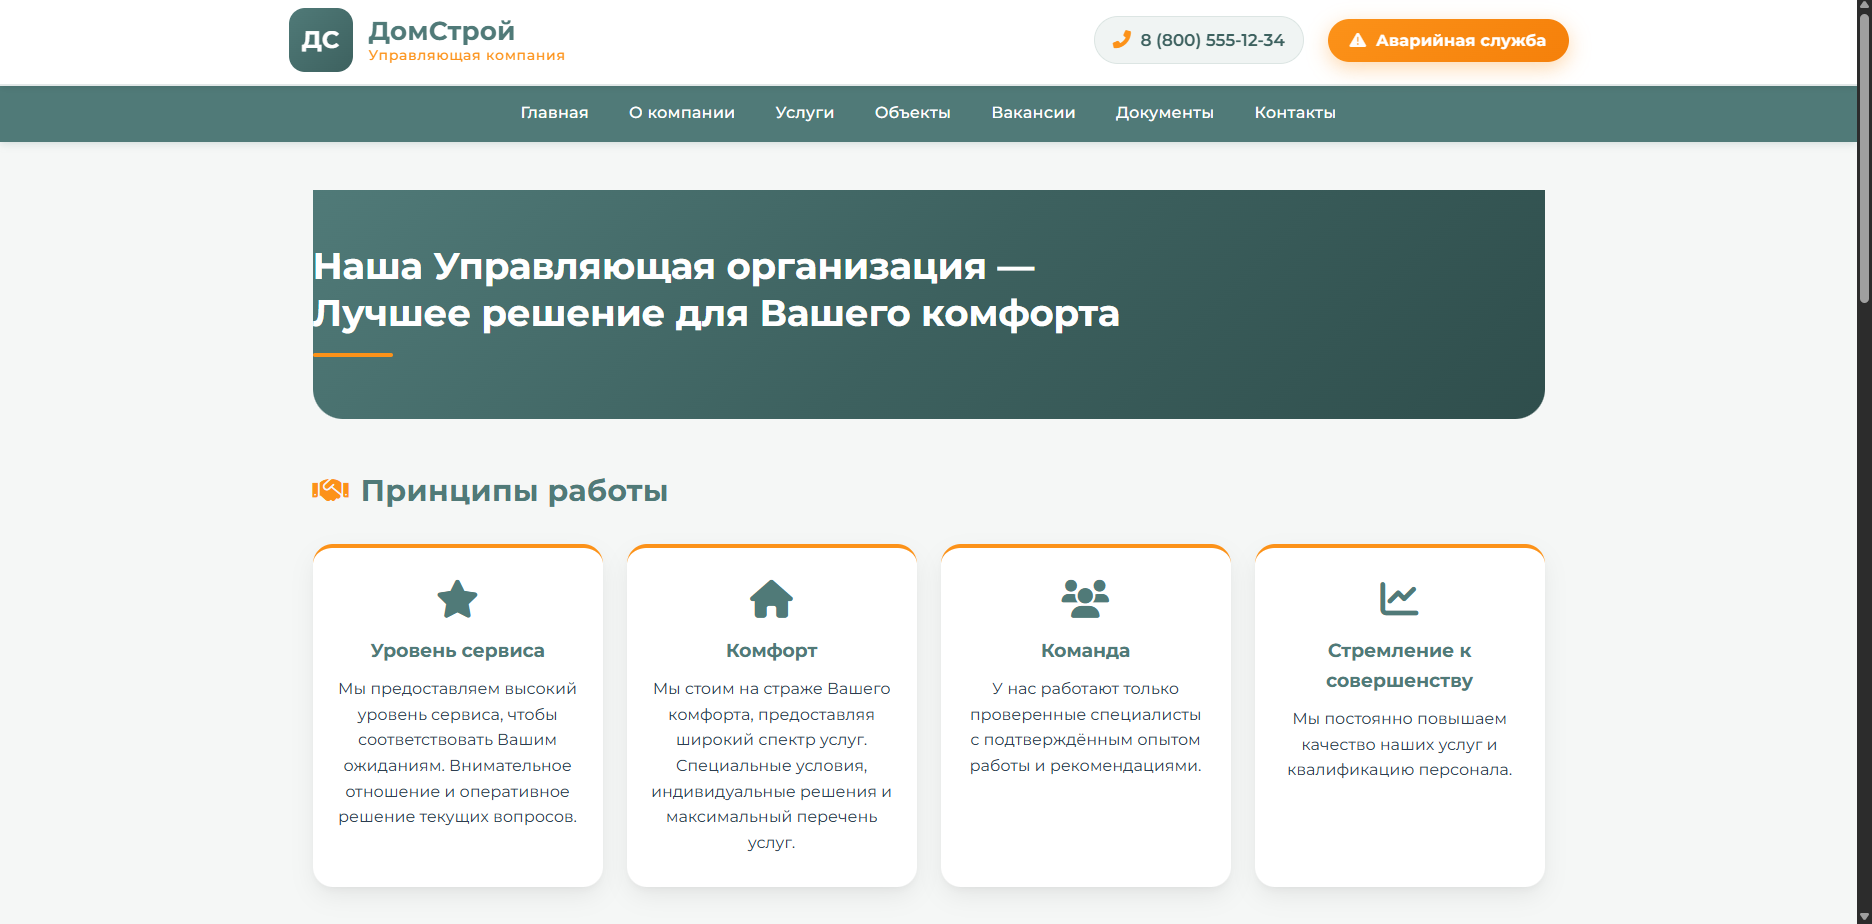Click the text Мы постоянно повышаем качество

(x=1399, y=745)
